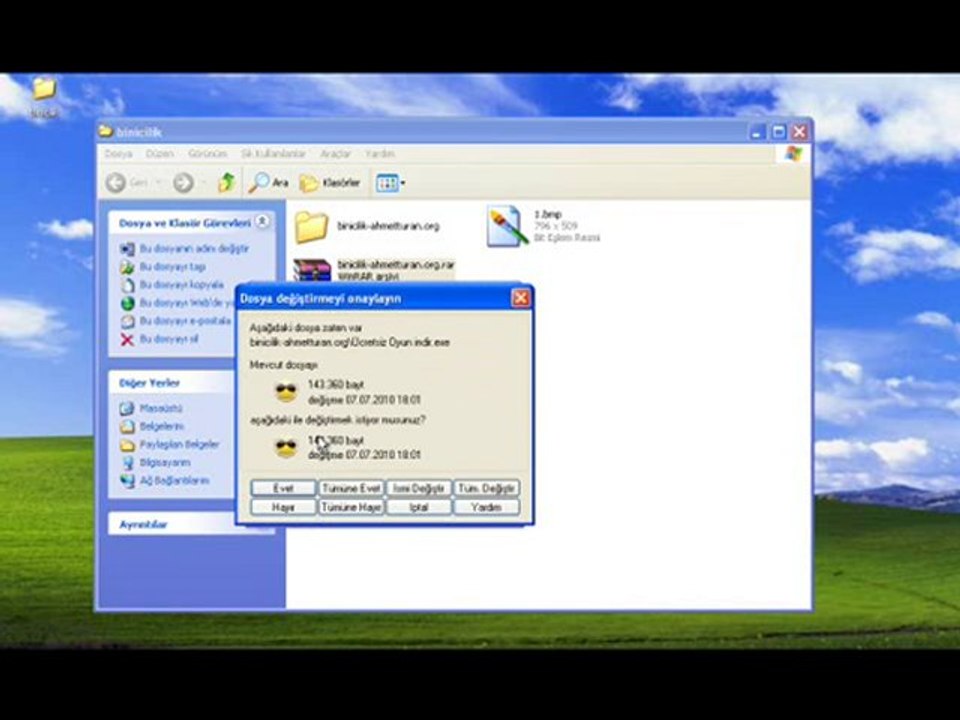This screenshot has height=720, width=960.
Task: Click the red X delete icon
Action: (x=127, y=340)
